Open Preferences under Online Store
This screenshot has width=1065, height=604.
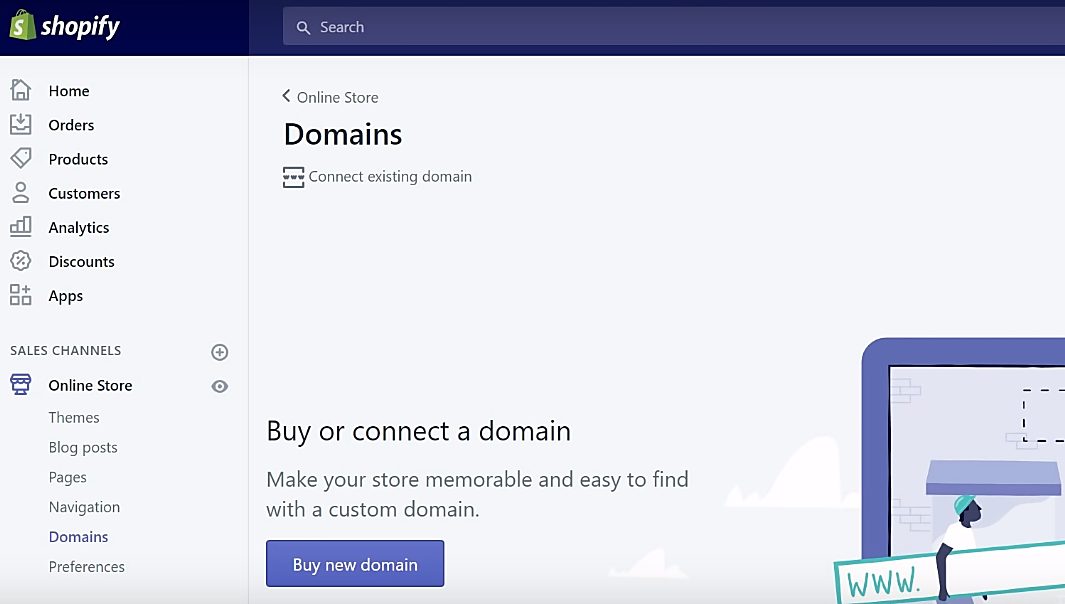click(x=86, y=567)
